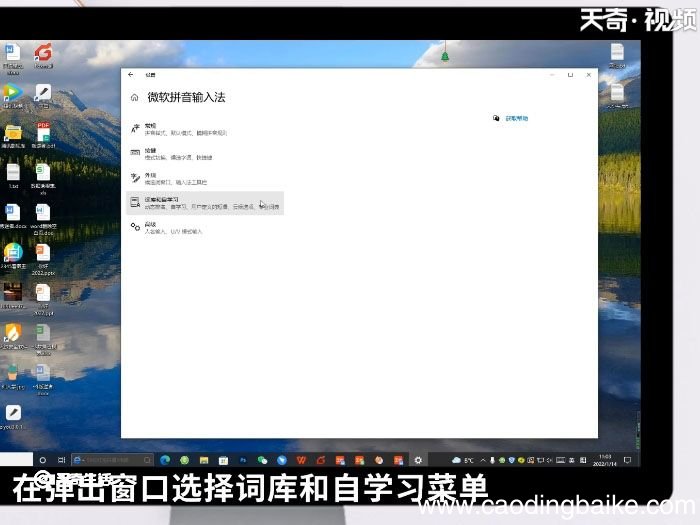700x525 pixels.
Task: Click the microphone icon in system tray
Action: 492,460
